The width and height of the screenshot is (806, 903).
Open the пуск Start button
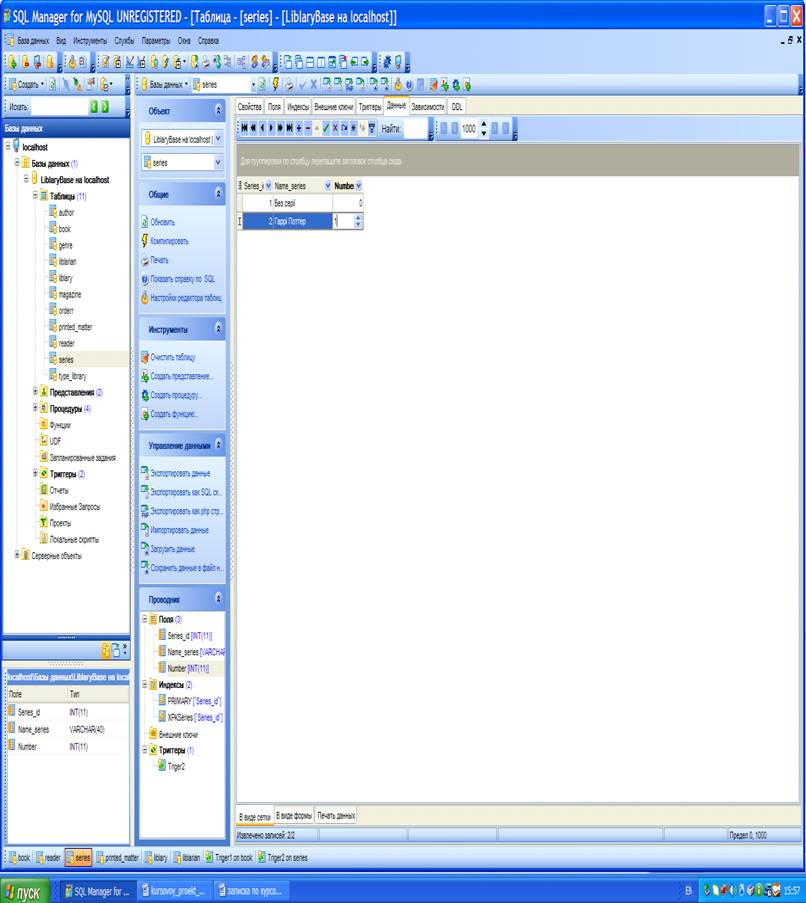pos(25,891)
